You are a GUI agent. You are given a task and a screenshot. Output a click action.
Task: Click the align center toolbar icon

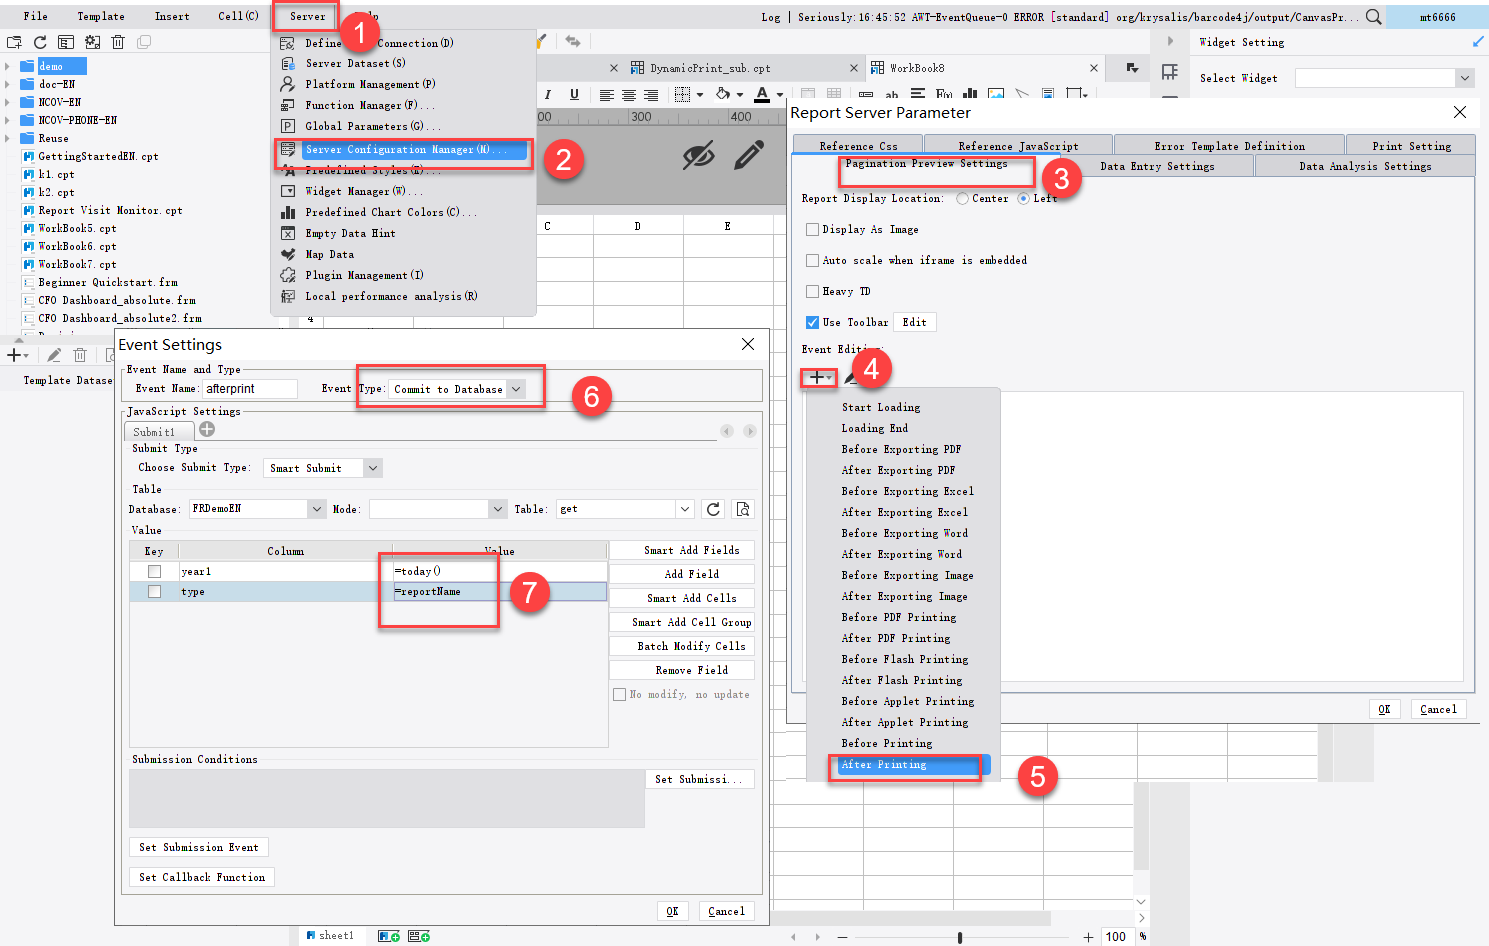tap(629, 96)
